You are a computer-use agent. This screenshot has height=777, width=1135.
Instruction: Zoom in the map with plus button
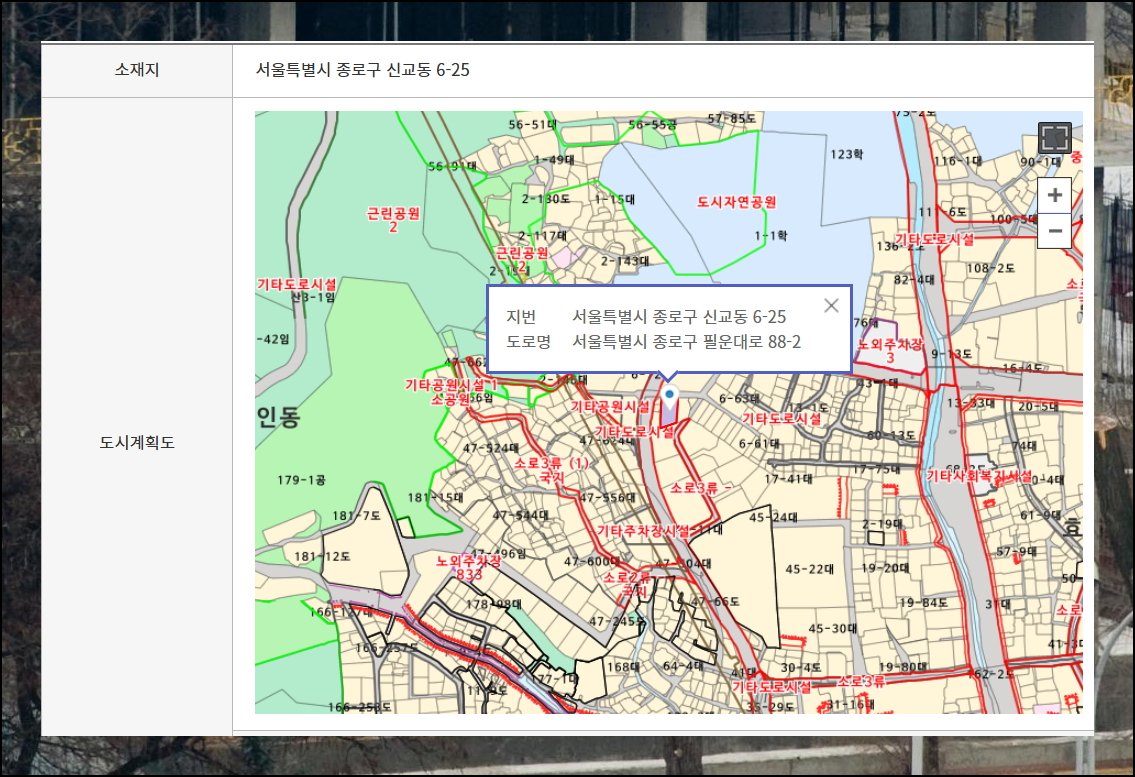pos(1055,195)
